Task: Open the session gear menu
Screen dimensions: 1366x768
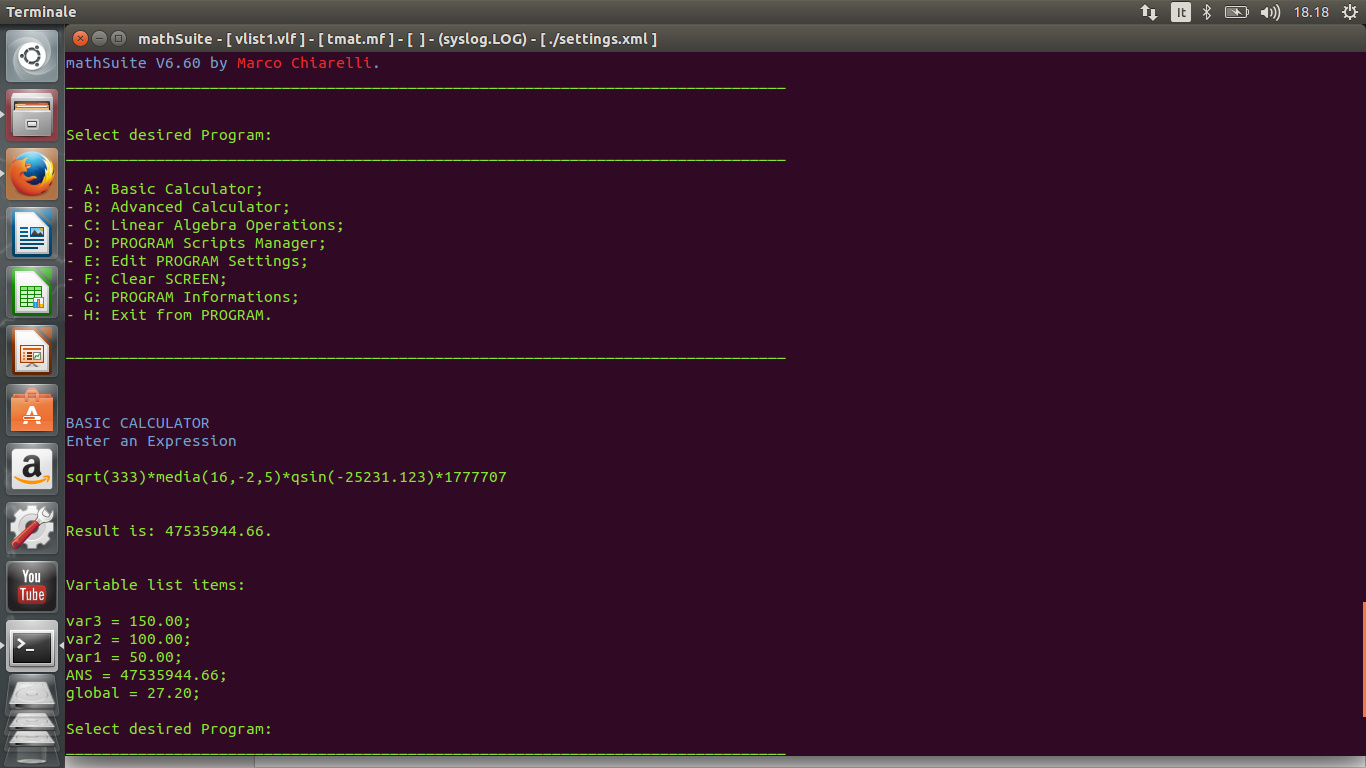Action: [1349, 12]
